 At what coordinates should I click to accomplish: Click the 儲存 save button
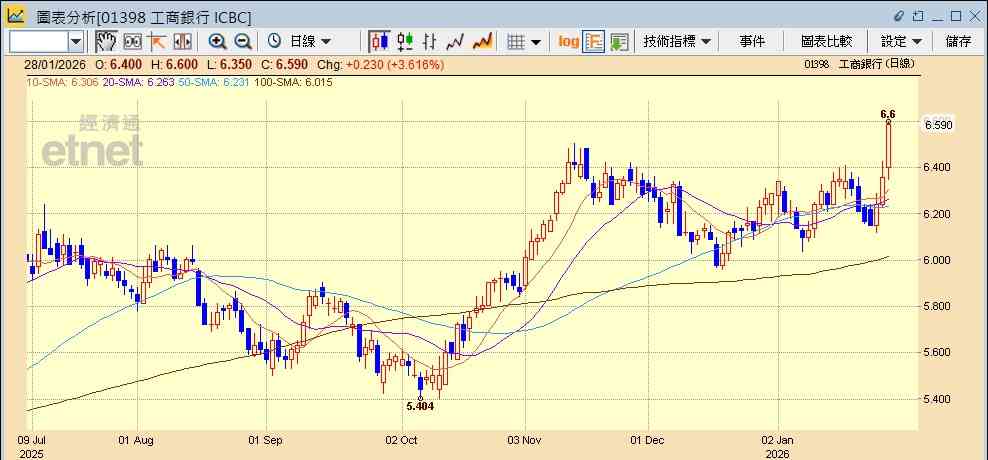pyautogui.click(x=958, y=42)
